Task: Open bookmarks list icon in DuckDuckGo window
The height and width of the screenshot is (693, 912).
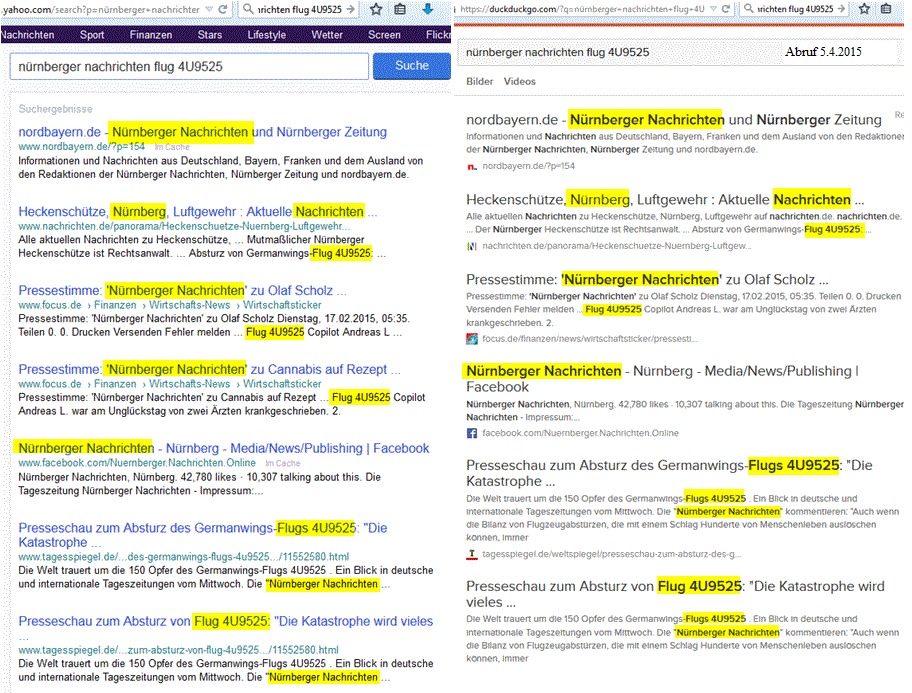Action: coord(886,9)
